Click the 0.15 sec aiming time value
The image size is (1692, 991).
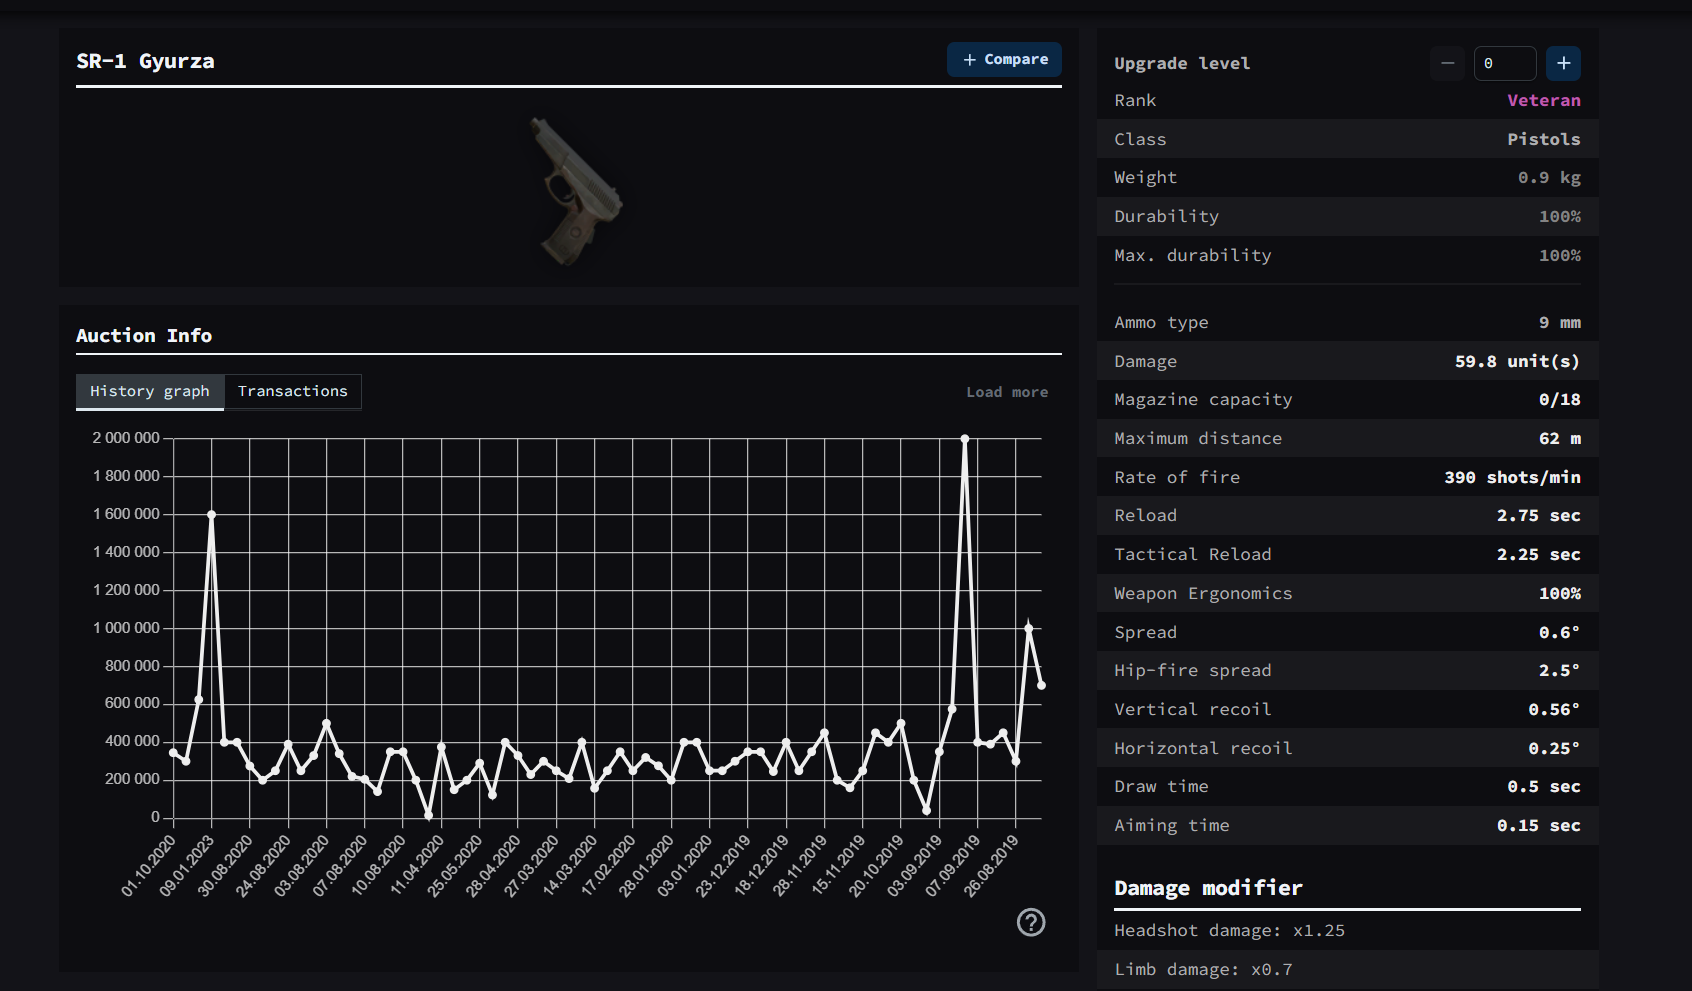click(x=1538, y=825)
